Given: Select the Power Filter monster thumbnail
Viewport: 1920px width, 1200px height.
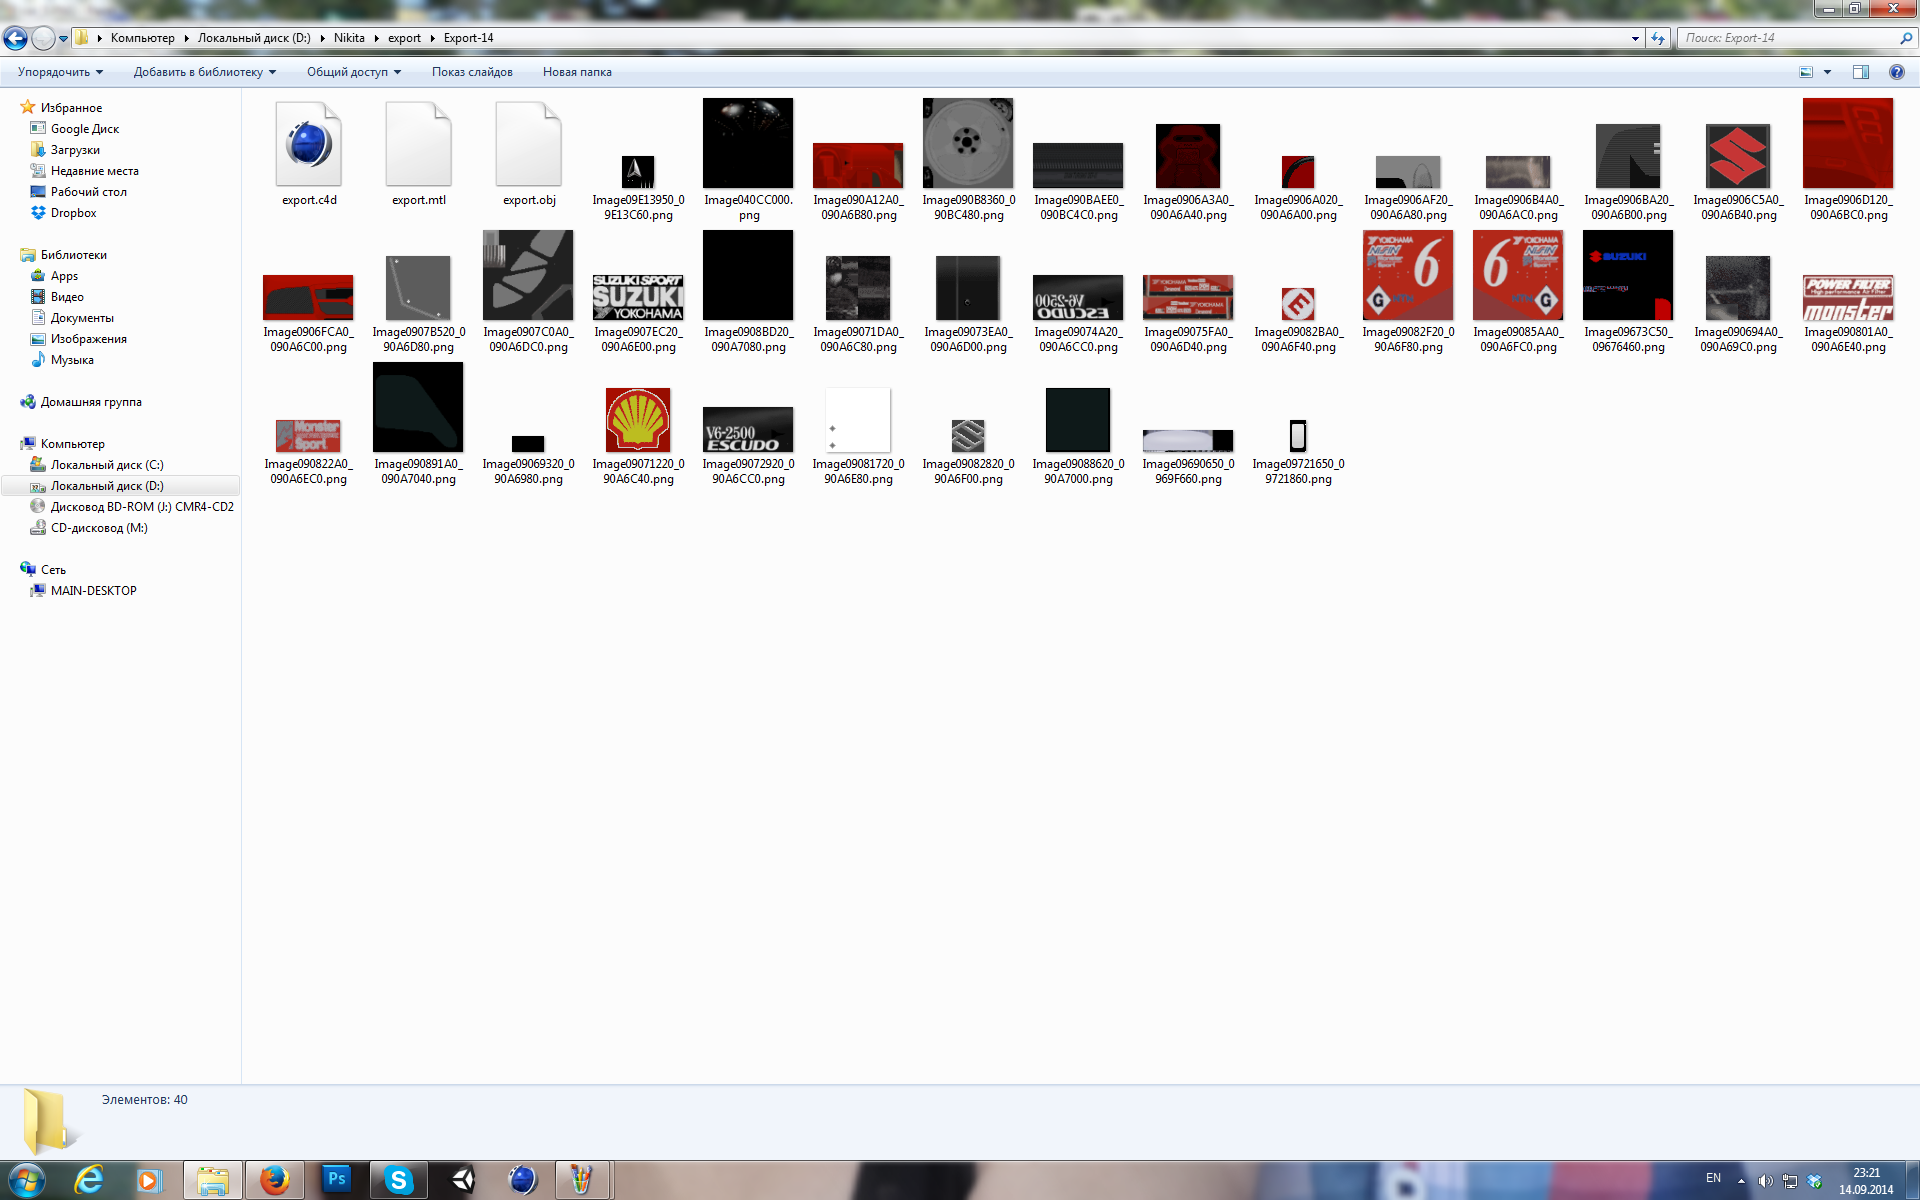Looking at the screenshot, I should 1848,297.
